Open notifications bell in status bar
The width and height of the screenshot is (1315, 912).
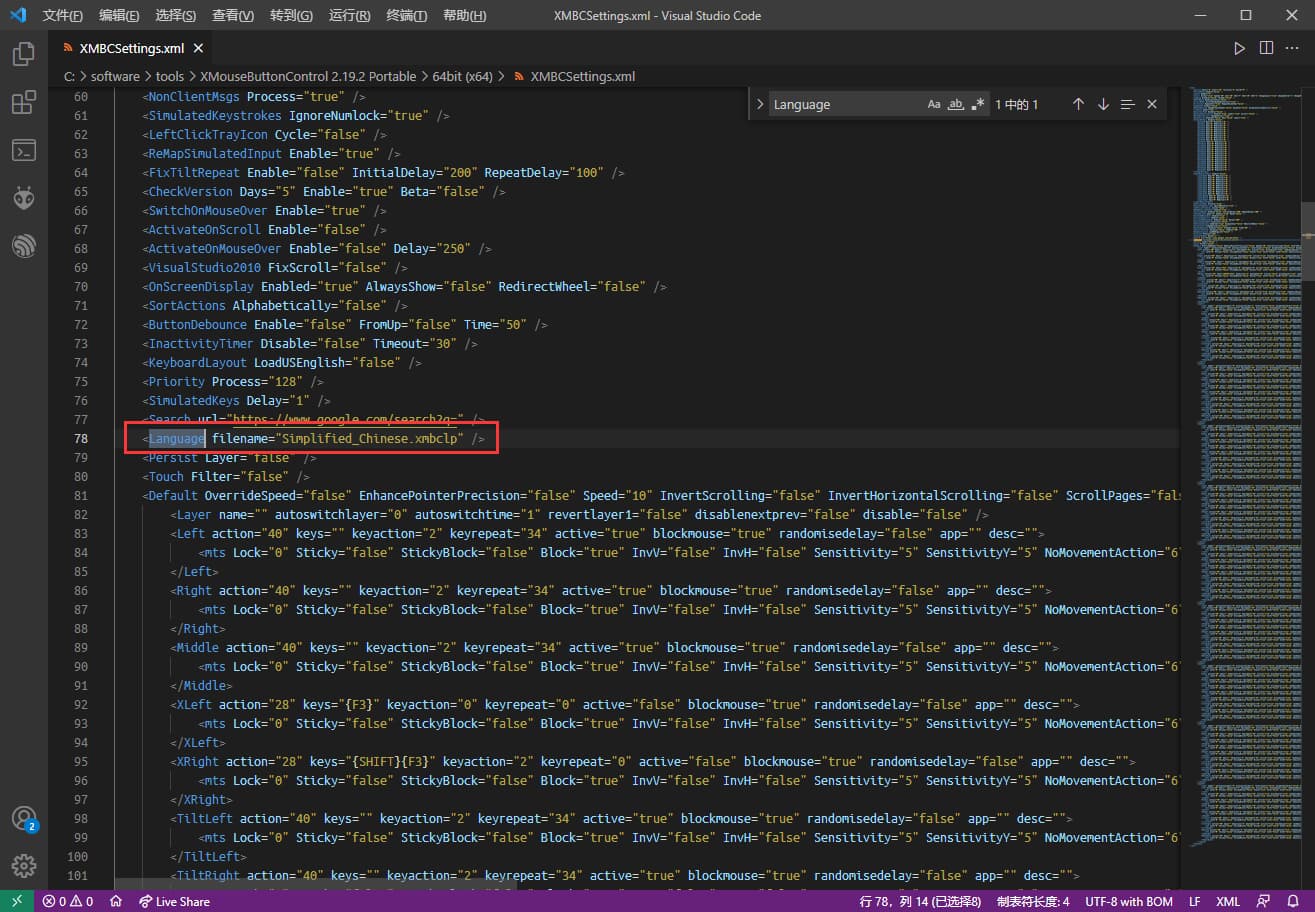(1291, 901)
